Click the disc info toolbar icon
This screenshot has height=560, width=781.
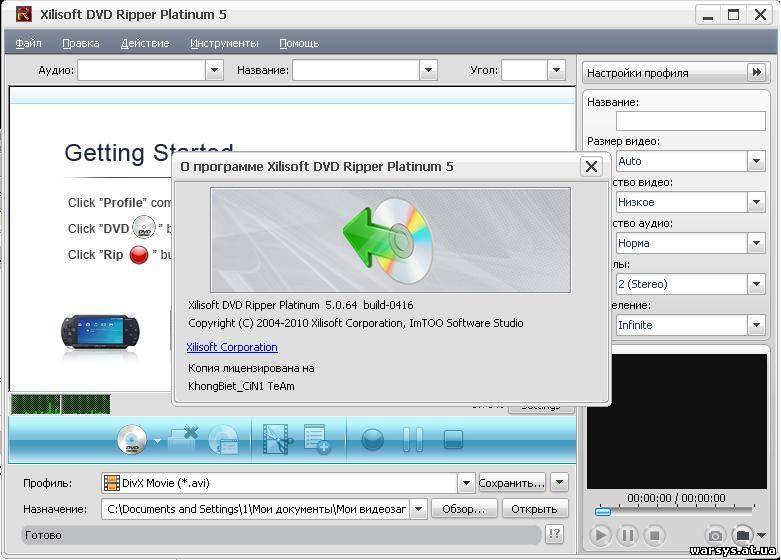[223, 439]
